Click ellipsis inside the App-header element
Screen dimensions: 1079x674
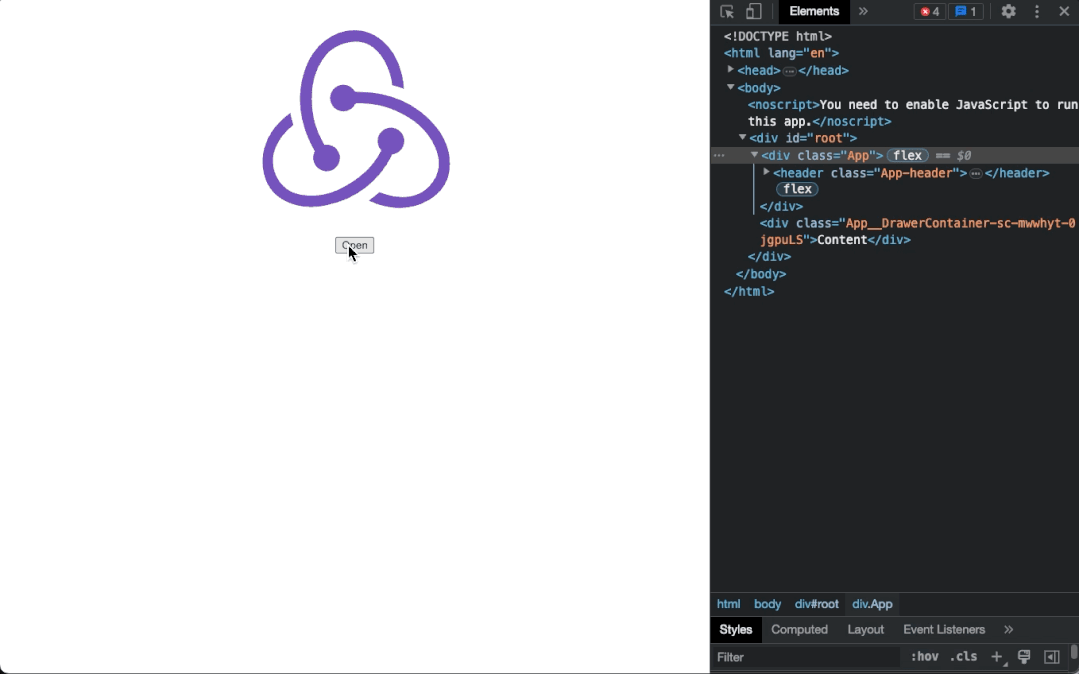976,173
